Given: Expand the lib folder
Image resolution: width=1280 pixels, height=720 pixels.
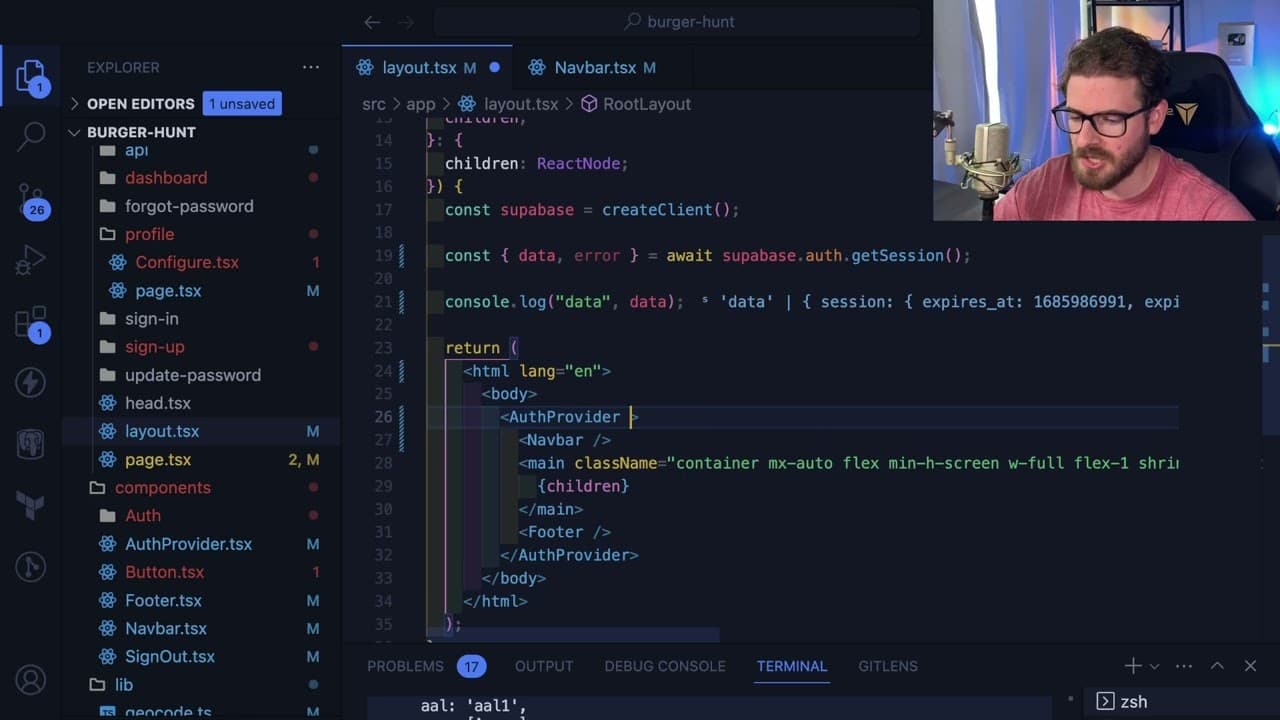Looking at the screenshot, I should click(x=123, y=685).
